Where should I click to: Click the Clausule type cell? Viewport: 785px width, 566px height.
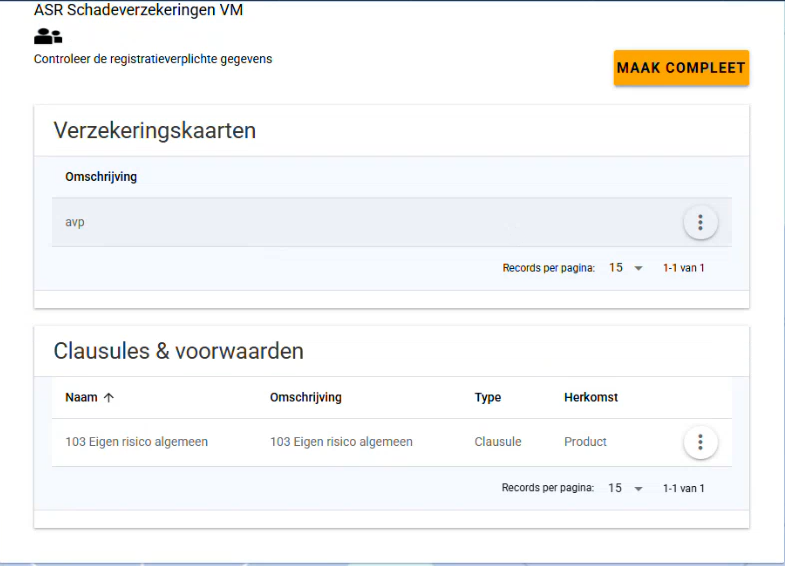(x=497, y=442)
